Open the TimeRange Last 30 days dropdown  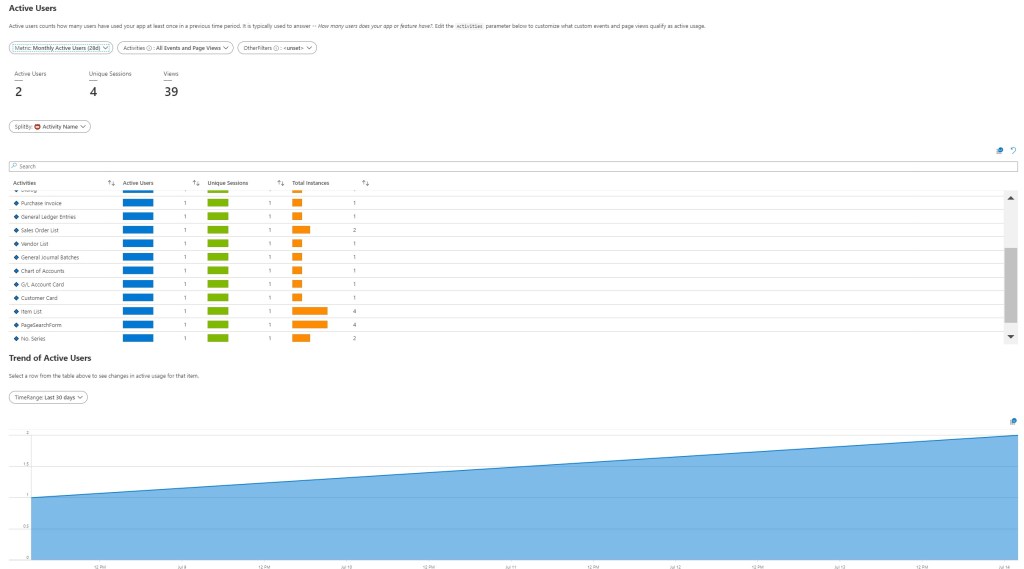coord(48,397)
